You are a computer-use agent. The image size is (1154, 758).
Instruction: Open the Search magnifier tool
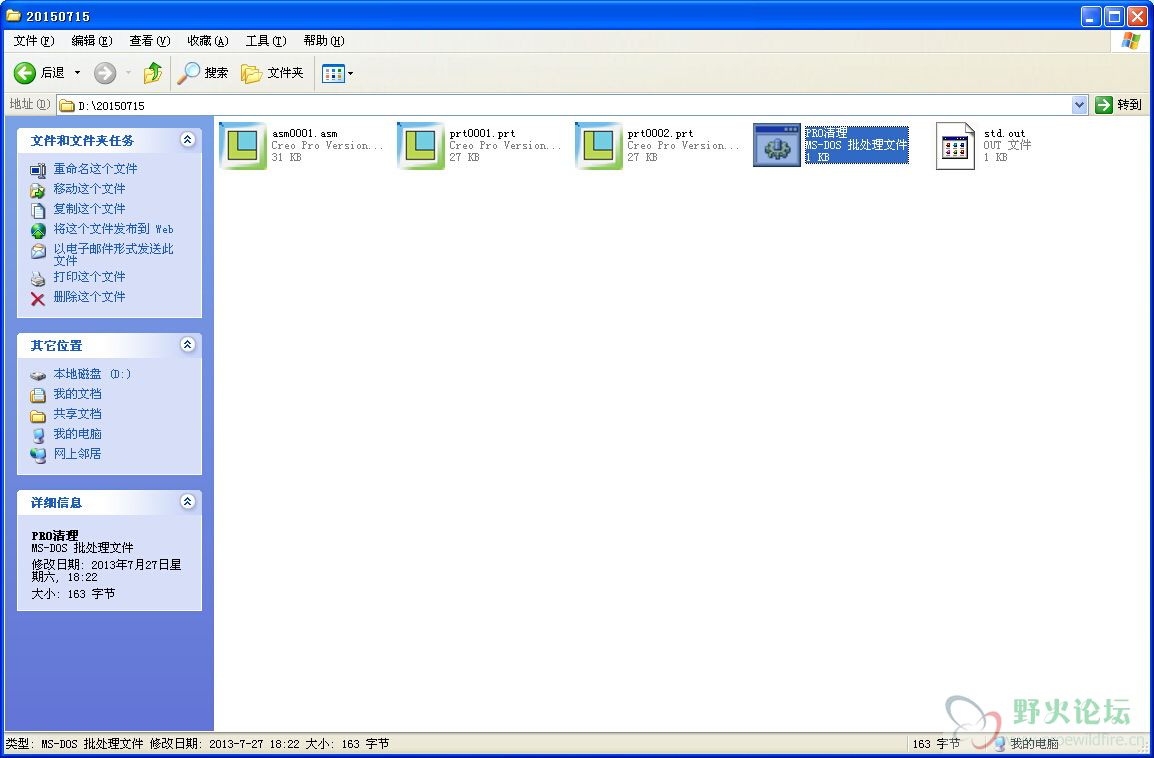coord(202,73)
